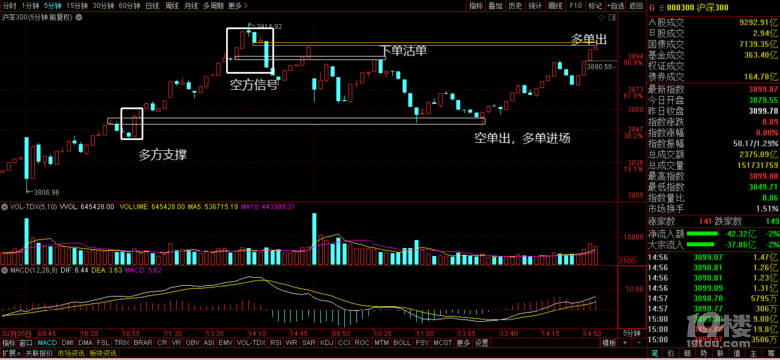
Task: Click the plus button next to 模板
Action: coord(625,343)
